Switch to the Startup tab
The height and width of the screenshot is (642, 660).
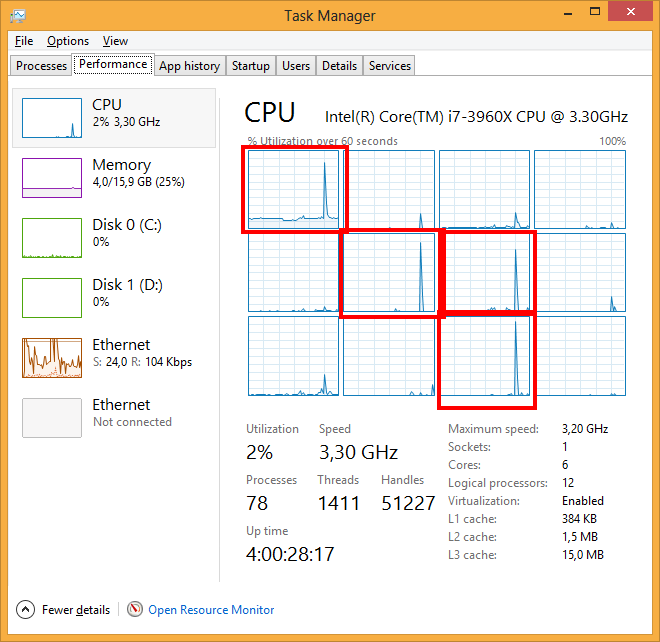250,66
